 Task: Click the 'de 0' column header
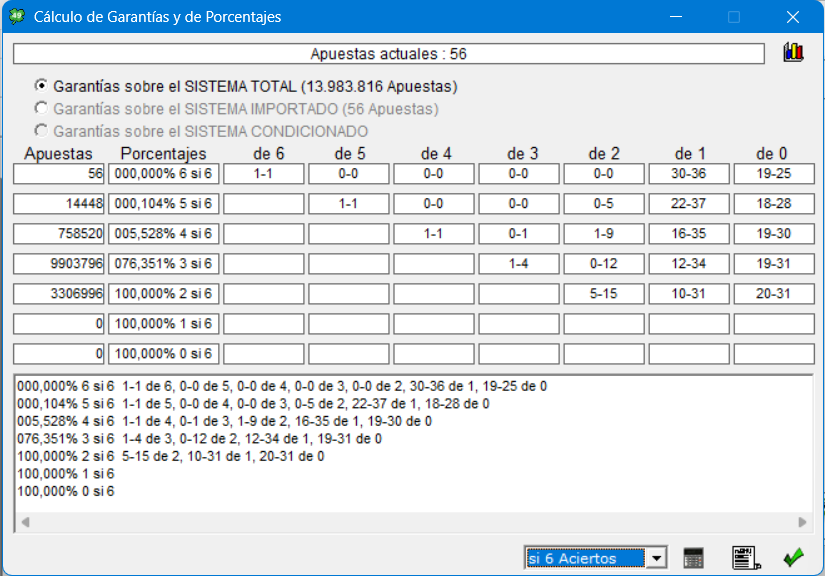(772, 154)
